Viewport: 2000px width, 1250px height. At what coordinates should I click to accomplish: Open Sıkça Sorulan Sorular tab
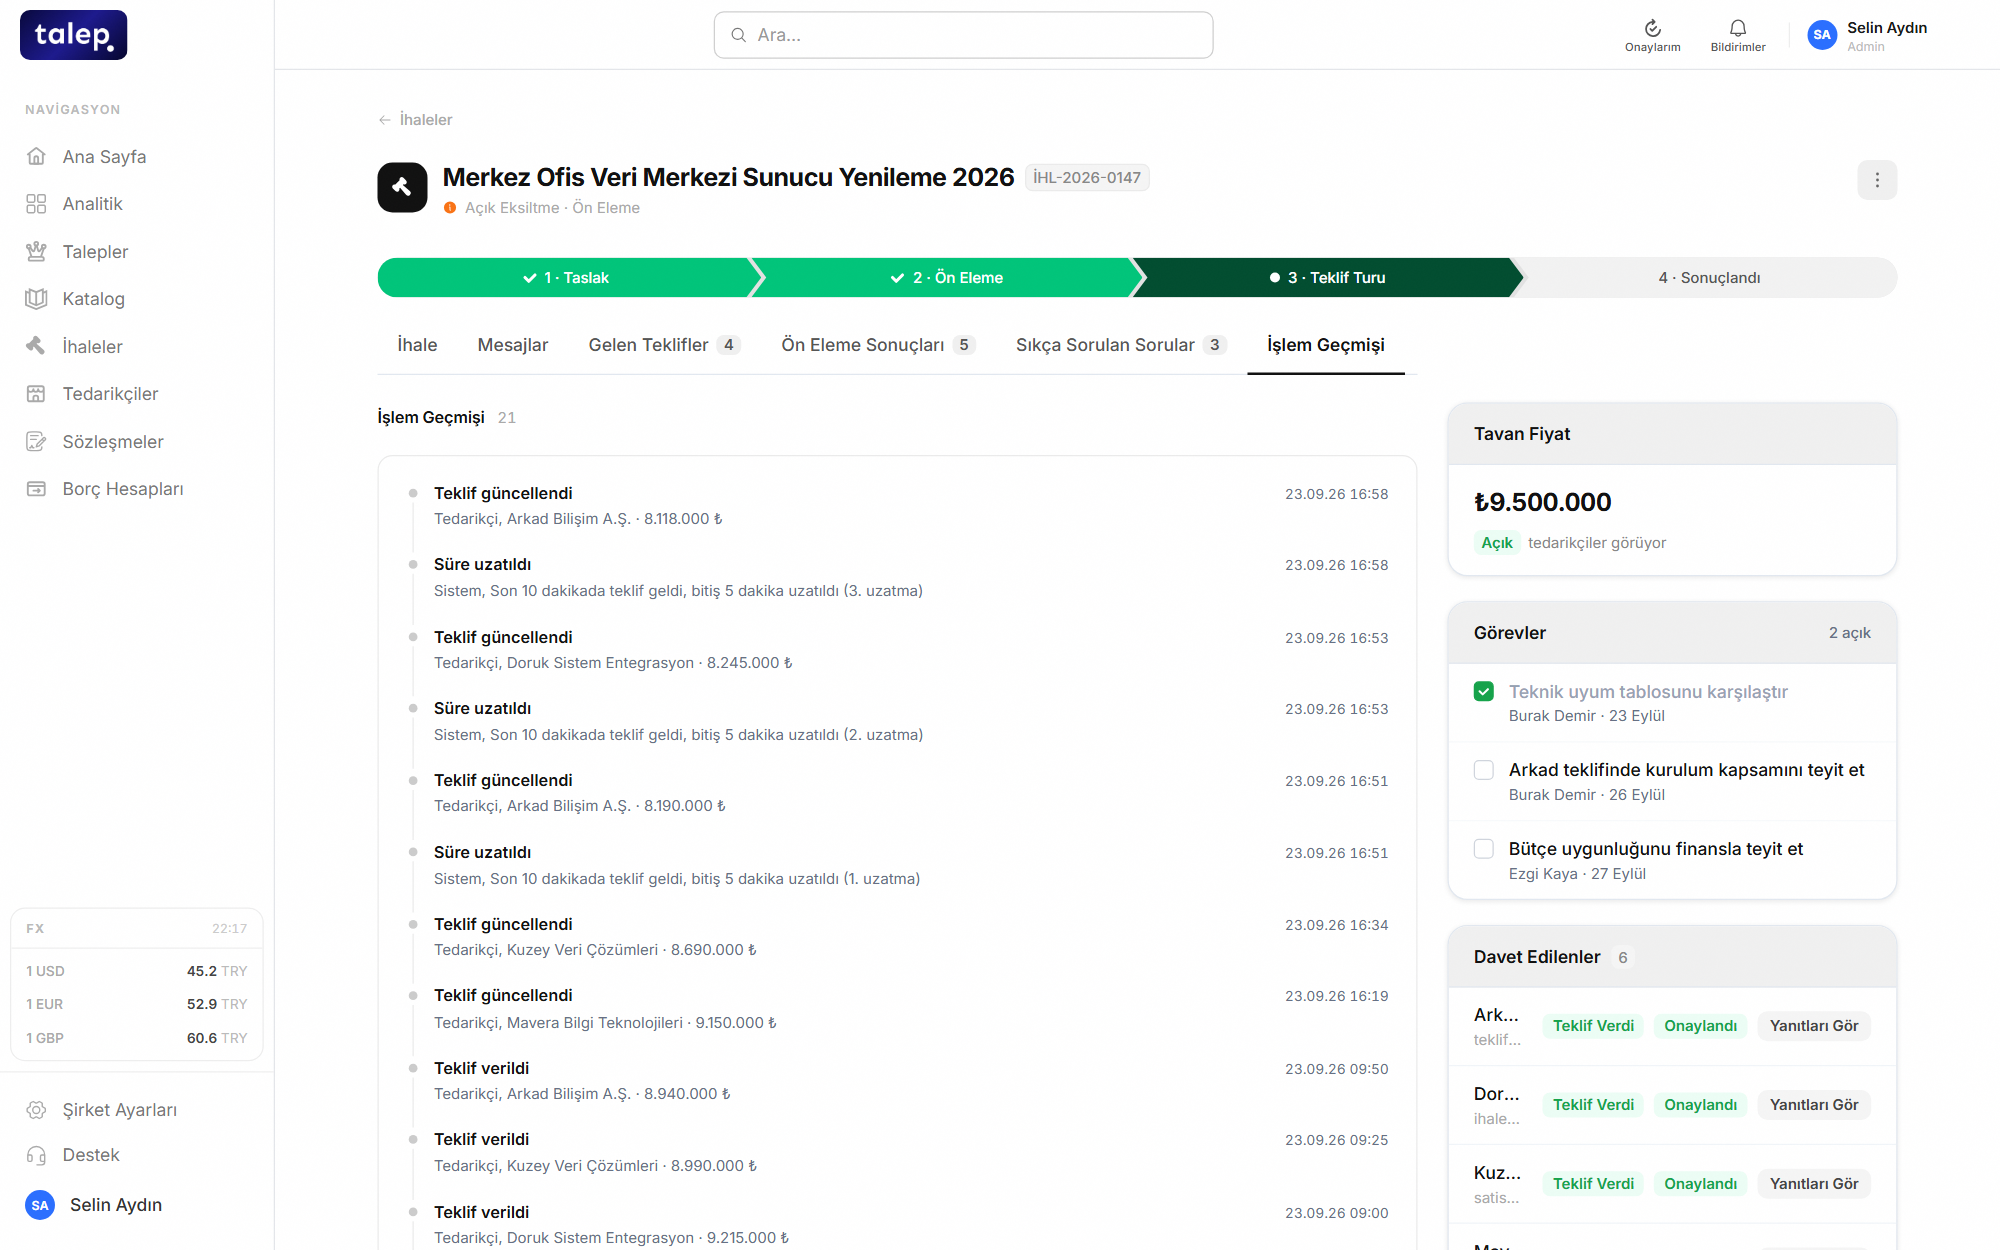1121,345
